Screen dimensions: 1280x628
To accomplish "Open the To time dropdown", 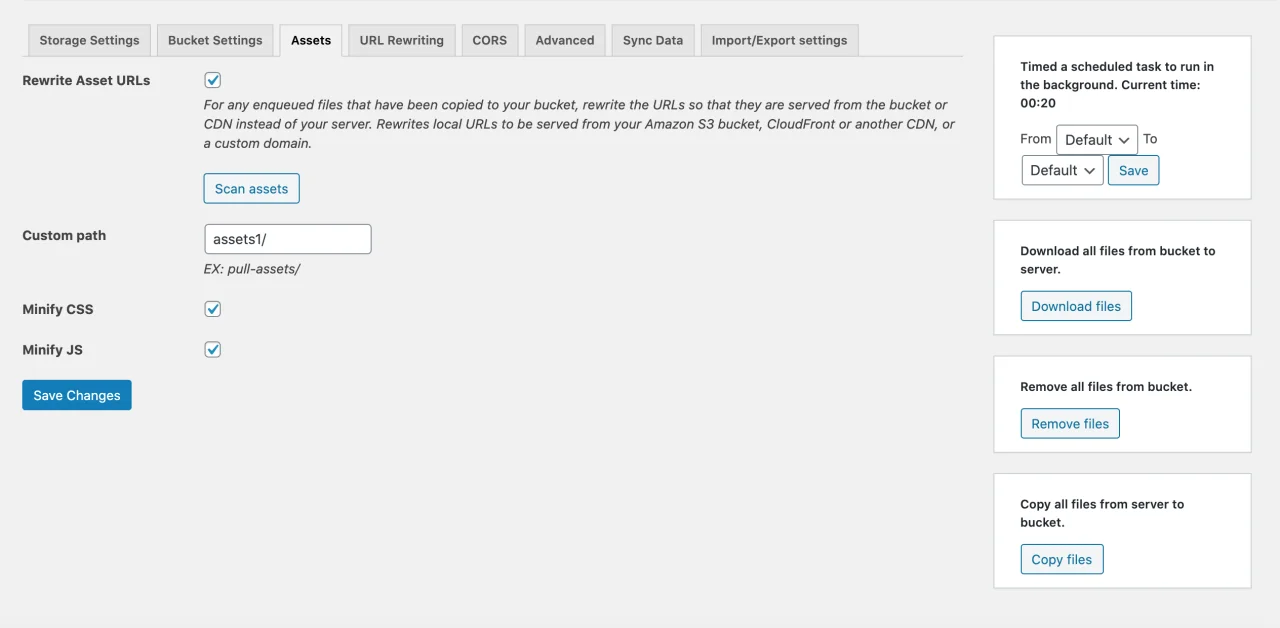I will [1062, 170].
